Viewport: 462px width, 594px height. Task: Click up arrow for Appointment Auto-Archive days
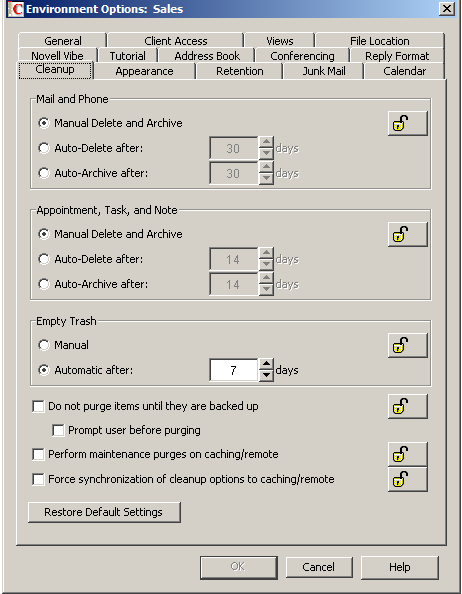click(266, 278)
